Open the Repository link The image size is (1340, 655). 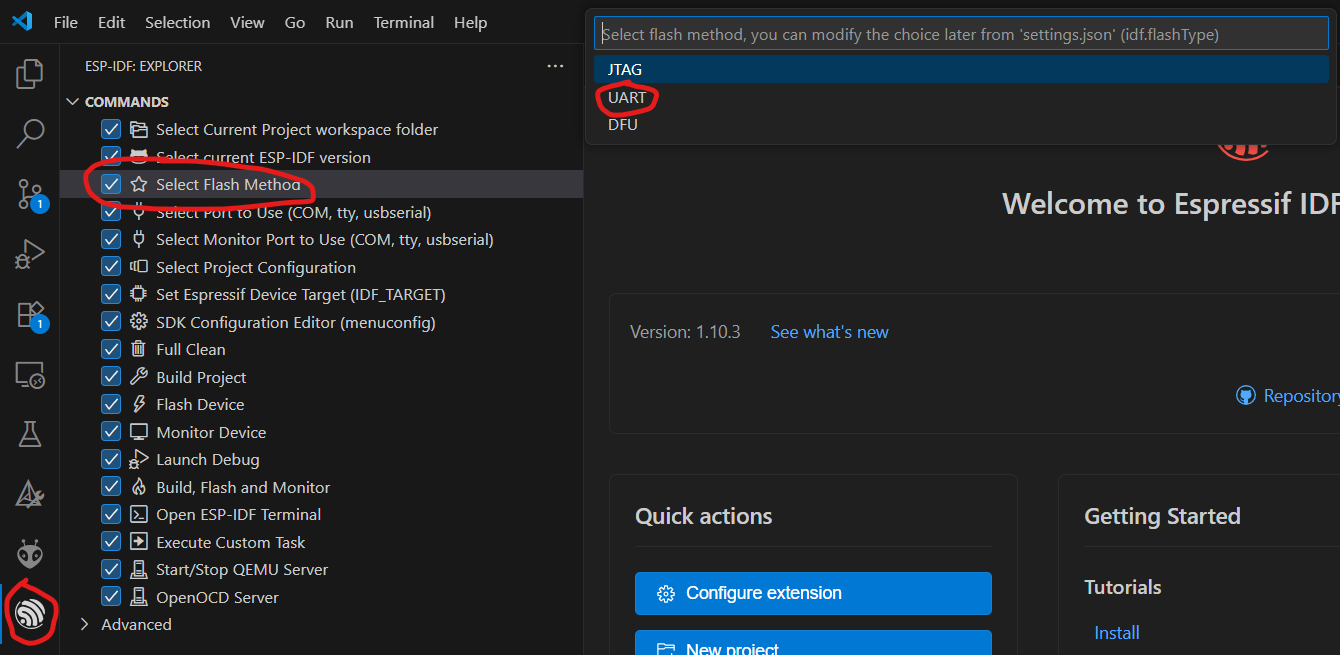click(1301, 396)
